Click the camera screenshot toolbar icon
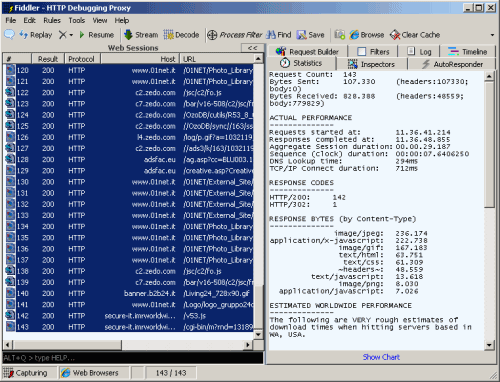500x382 pixels. [x=339, y=35]
